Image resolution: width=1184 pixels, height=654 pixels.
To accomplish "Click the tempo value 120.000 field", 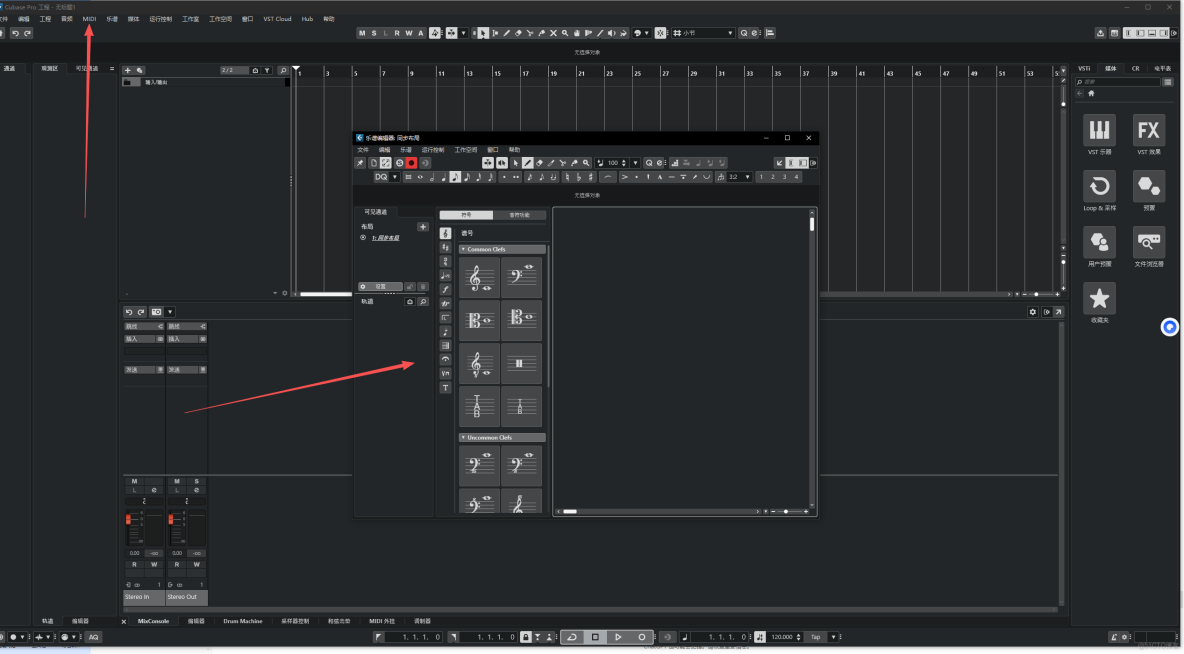I will [782, 637].
